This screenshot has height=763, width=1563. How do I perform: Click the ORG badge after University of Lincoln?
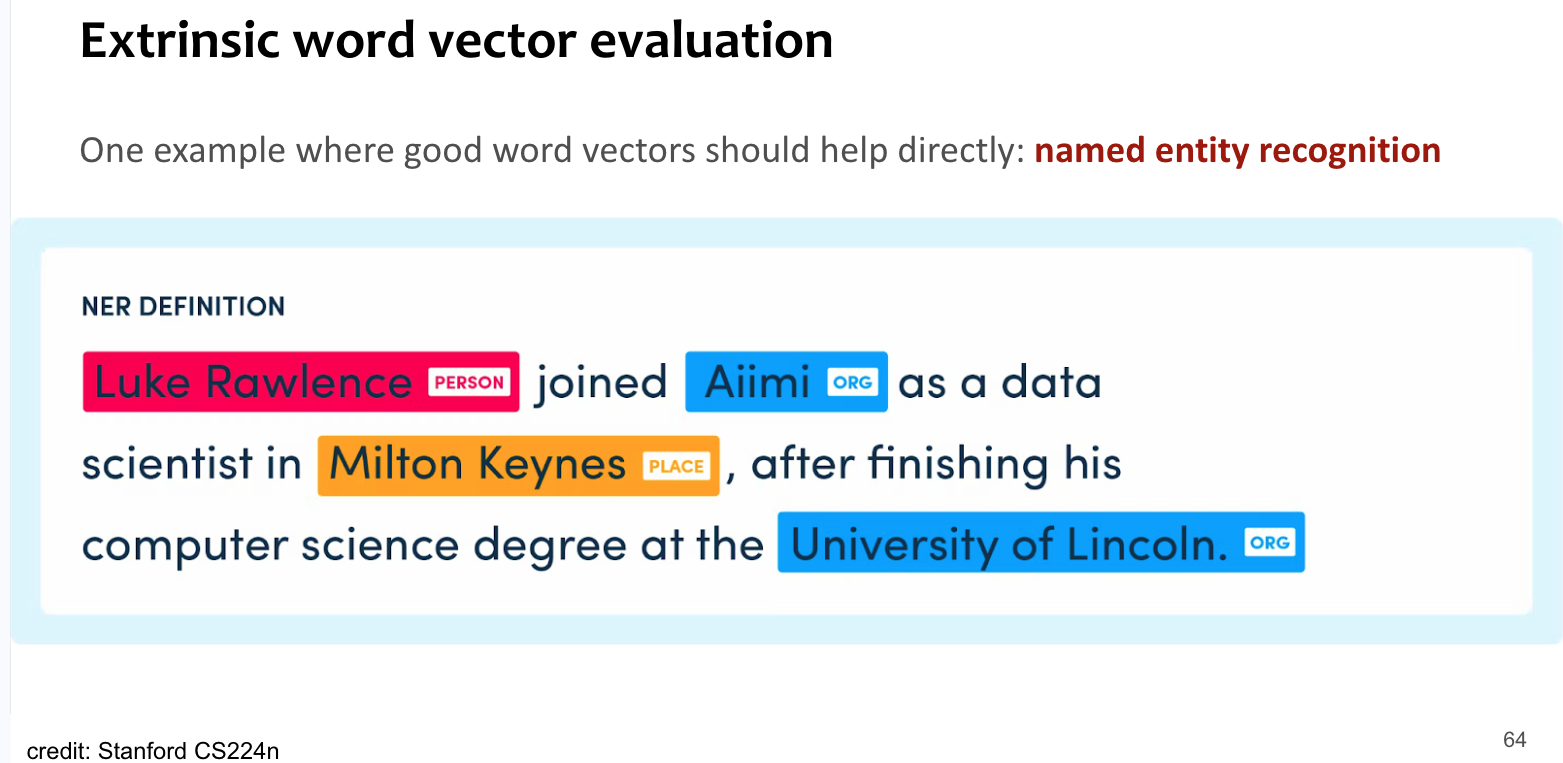pyautogui.click(x=1270, y=543)
